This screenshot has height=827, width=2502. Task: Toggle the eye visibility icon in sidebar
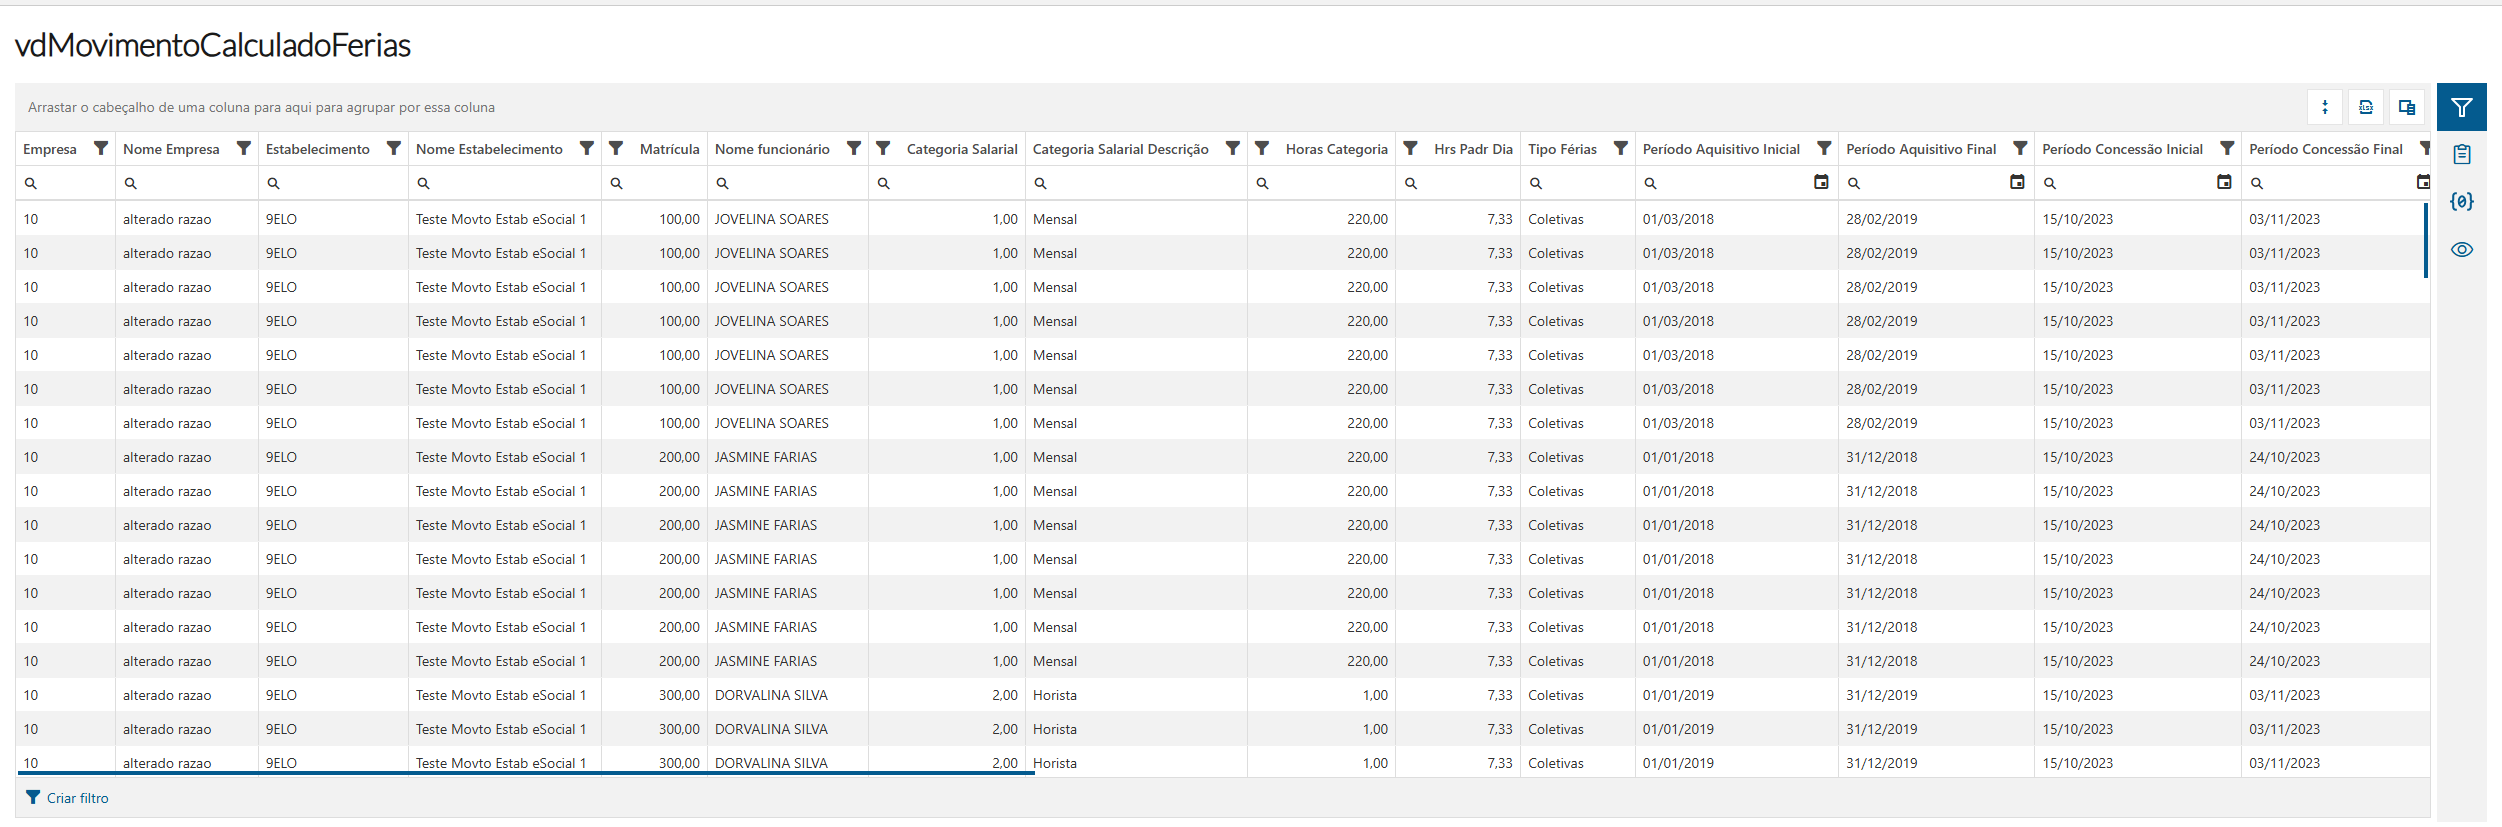pyautogui.click(x=2462, y=249)
